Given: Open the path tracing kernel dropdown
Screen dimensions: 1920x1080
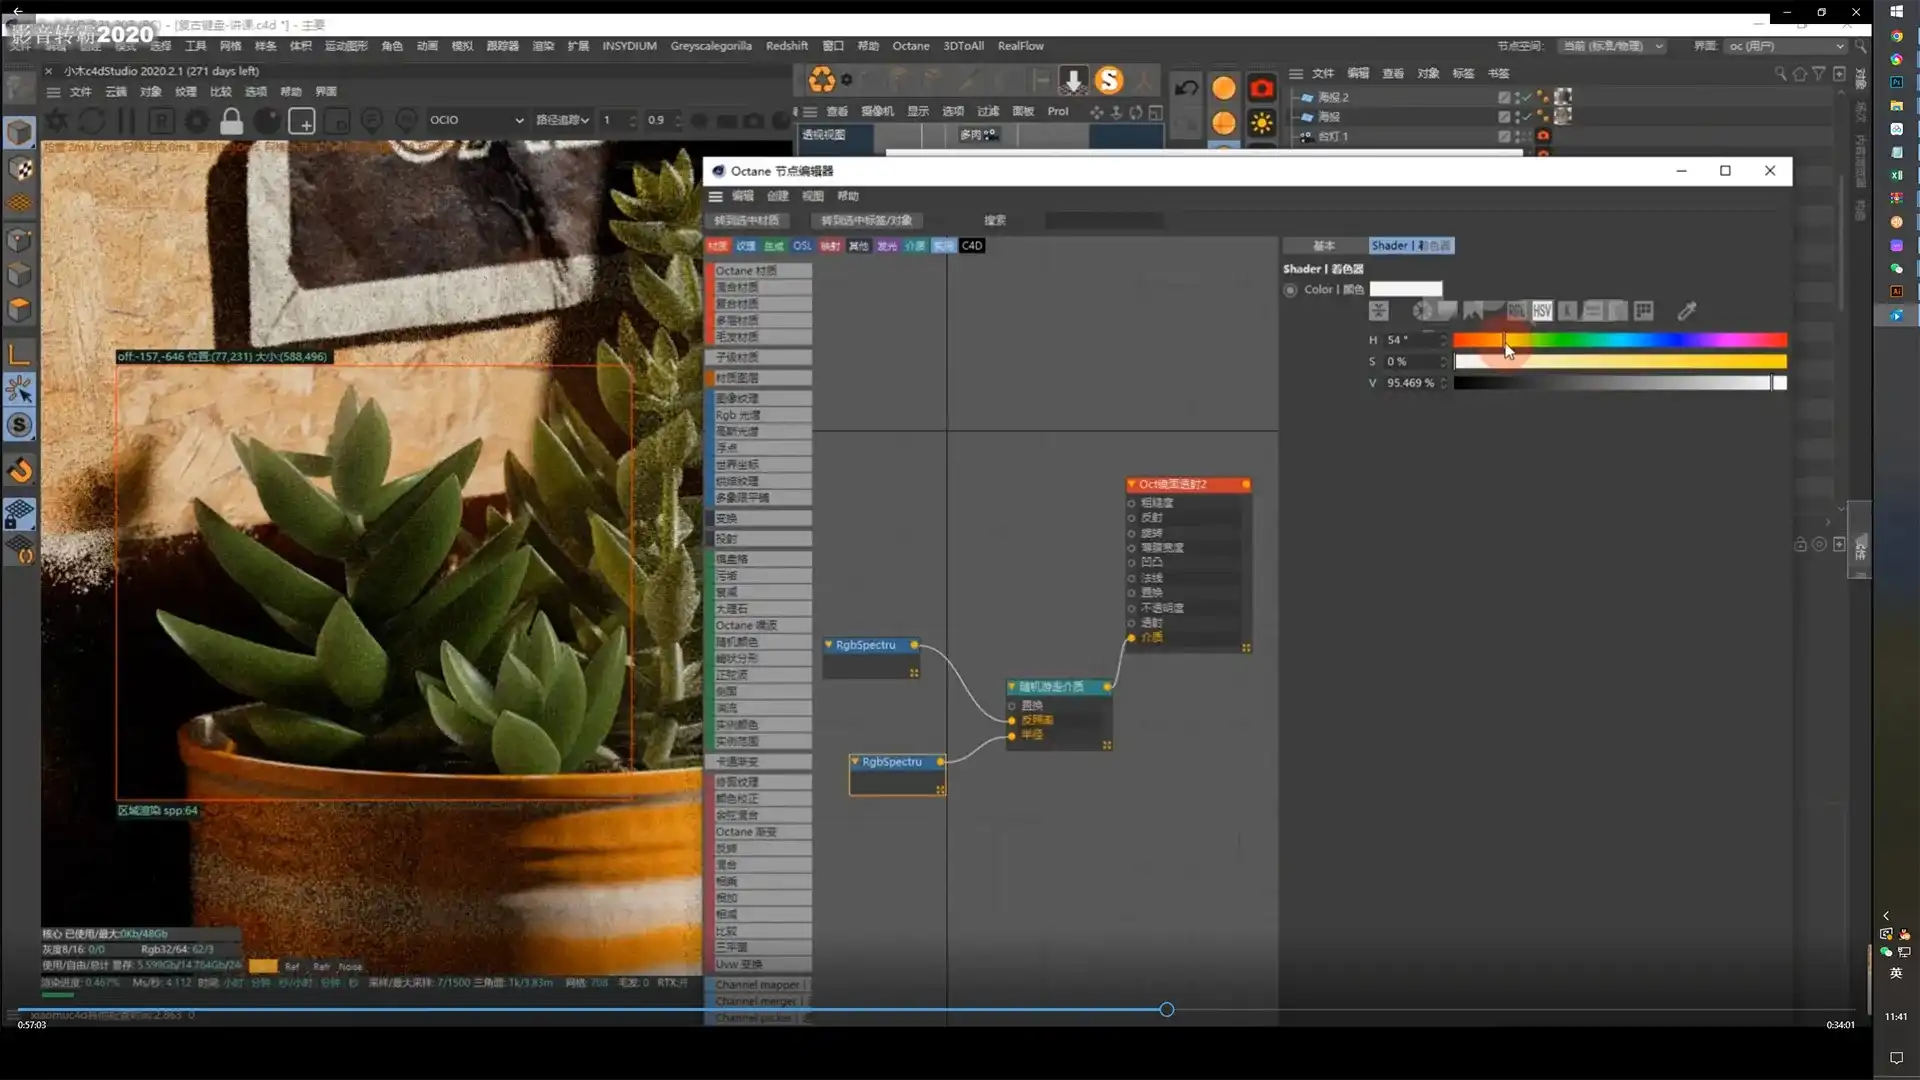Looking at the screenshot, I should (562, 120).
